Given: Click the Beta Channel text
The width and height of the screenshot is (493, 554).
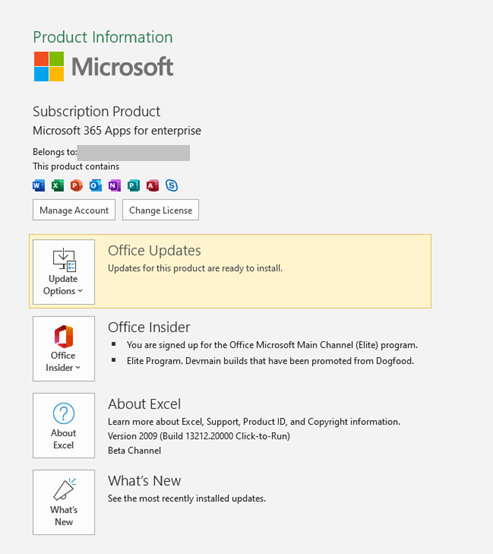Looking at the screenshot, I should pyautogui.click(x=134, y=450).
